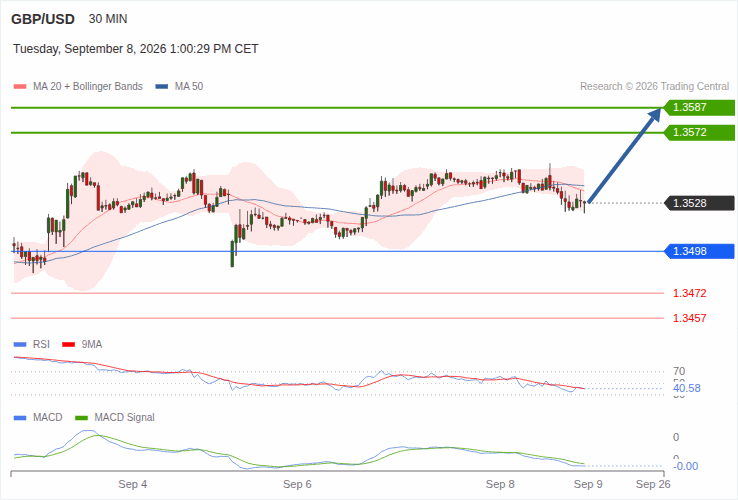Click the 1.3472 support level label
The height and width of the screenshot is (500, 738).
[690, 293]
